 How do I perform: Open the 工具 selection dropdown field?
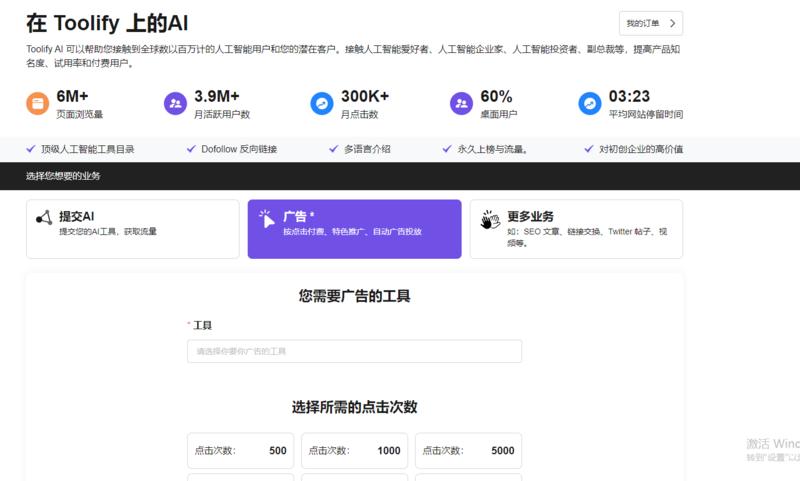pos(355,351)
